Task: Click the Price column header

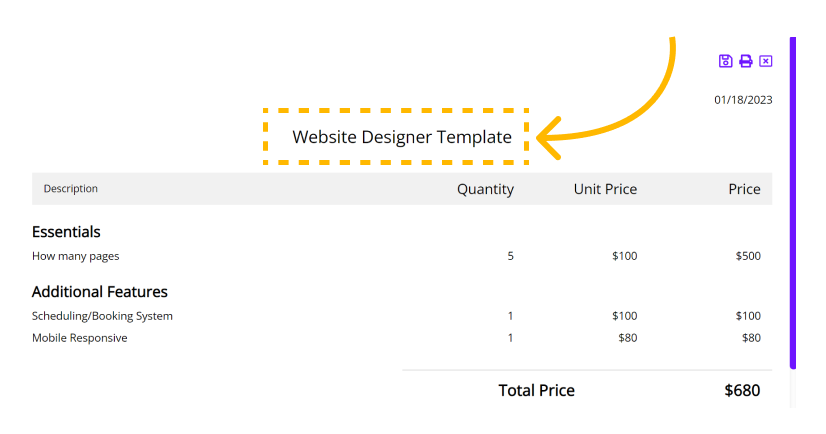Action: pos(744,189)
